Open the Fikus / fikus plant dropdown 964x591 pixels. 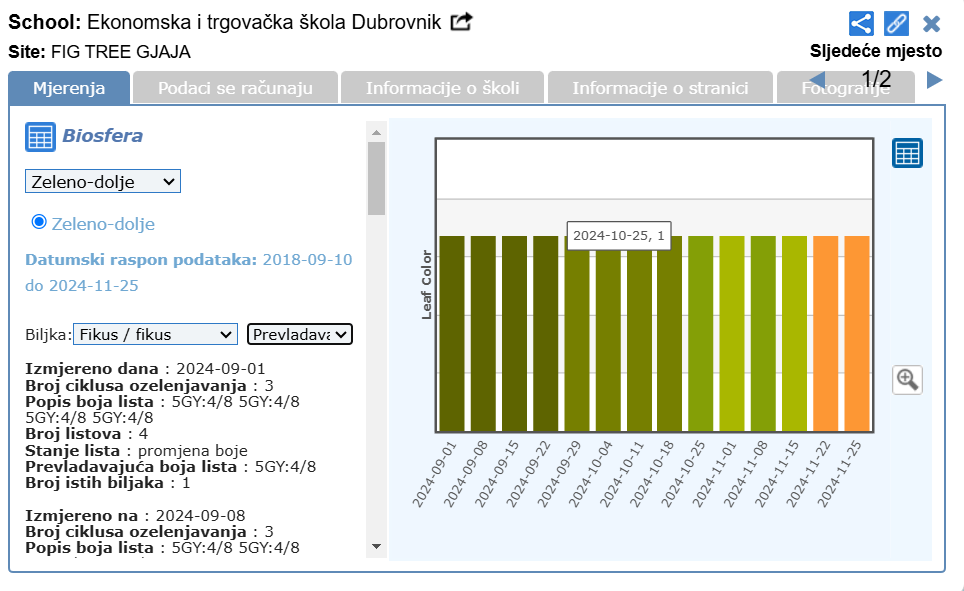pyautogui.click(x=155, y=334)
